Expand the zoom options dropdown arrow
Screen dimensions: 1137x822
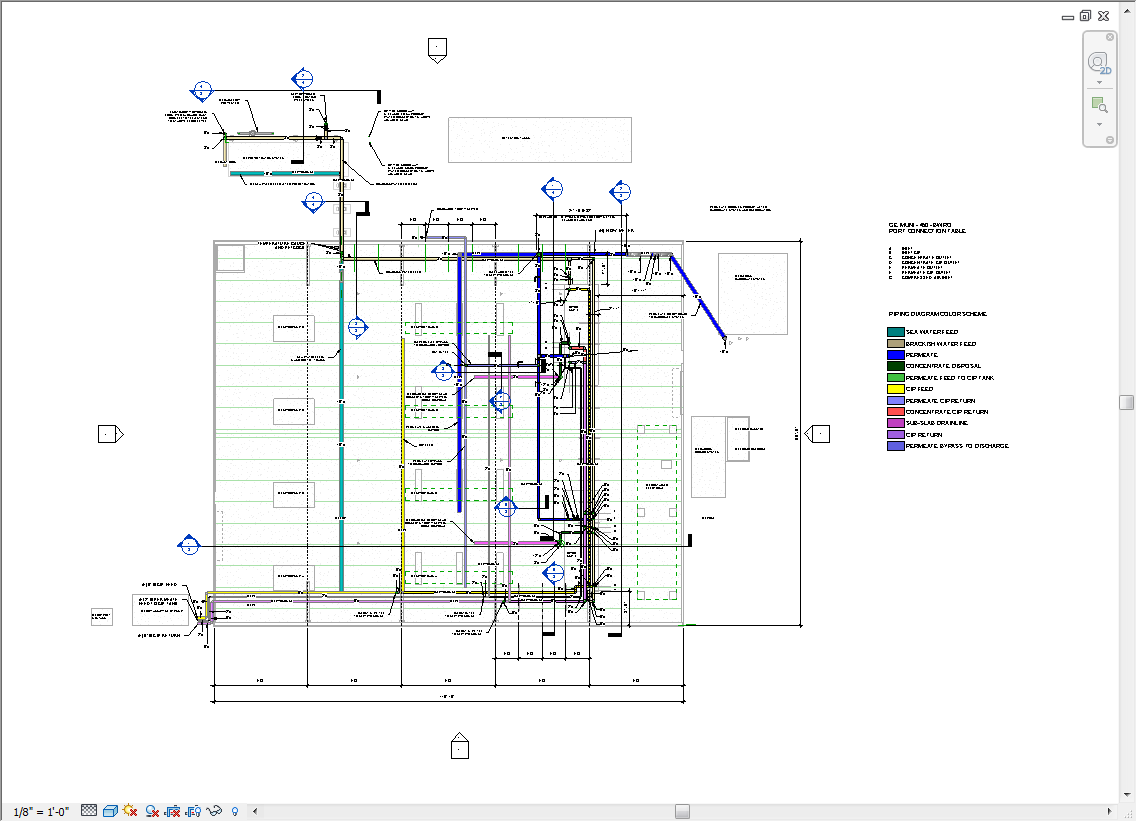[x=1099, y=125]
